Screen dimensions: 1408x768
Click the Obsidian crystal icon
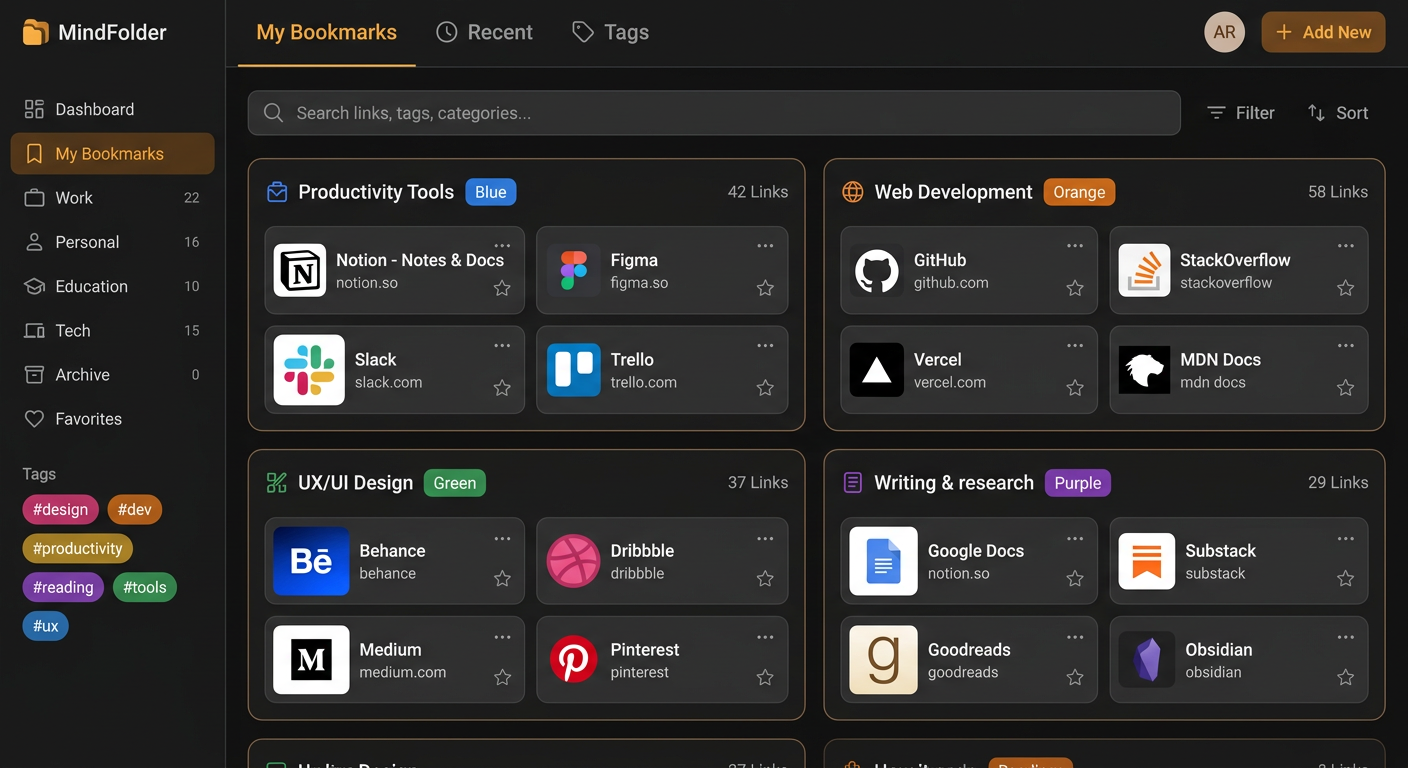pos(1146,660)
